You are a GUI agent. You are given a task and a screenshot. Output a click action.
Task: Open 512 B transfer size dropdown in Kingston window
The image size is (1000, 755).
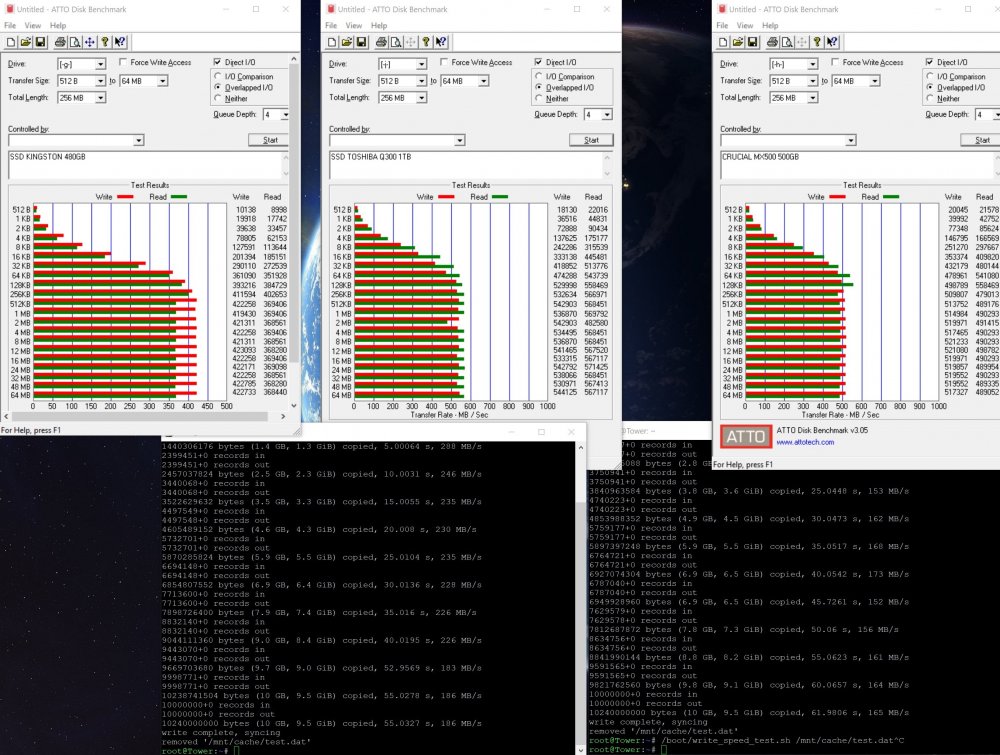100,81
